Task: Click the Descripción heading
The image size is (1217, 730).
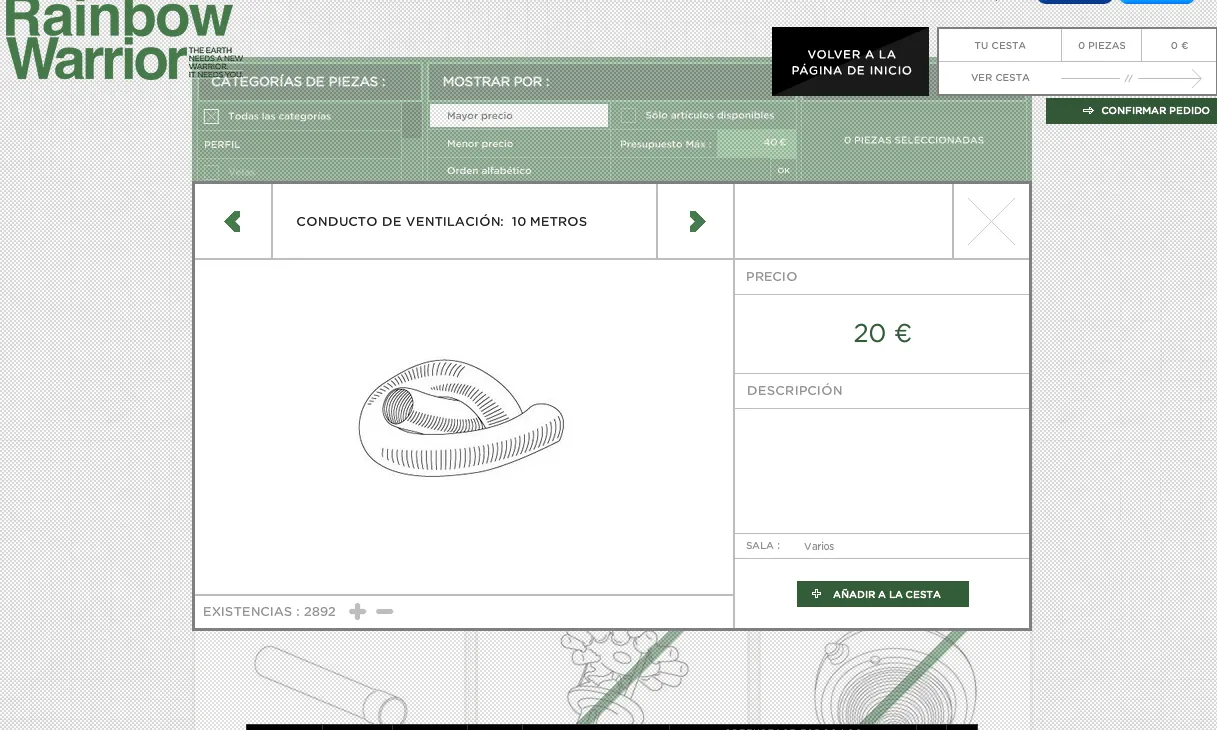Action: (795, 391)
